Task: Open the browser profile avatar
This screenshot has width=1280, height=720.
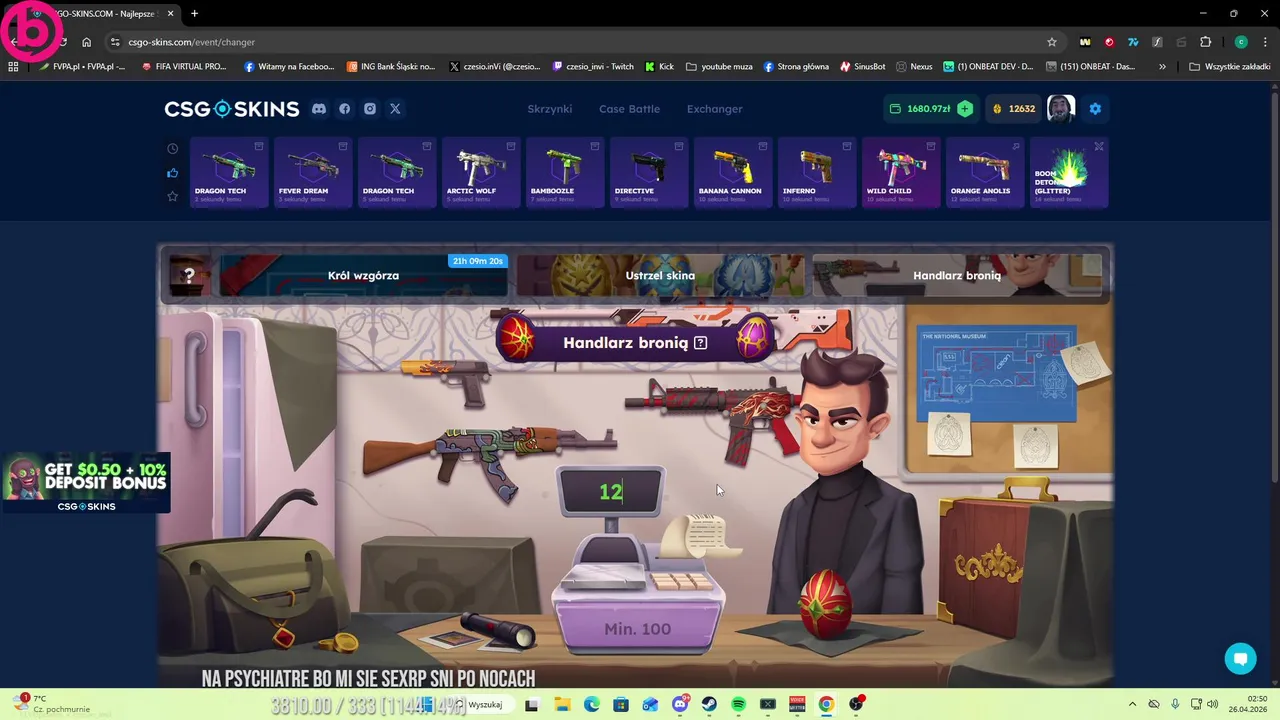Action: (1241, 42)
